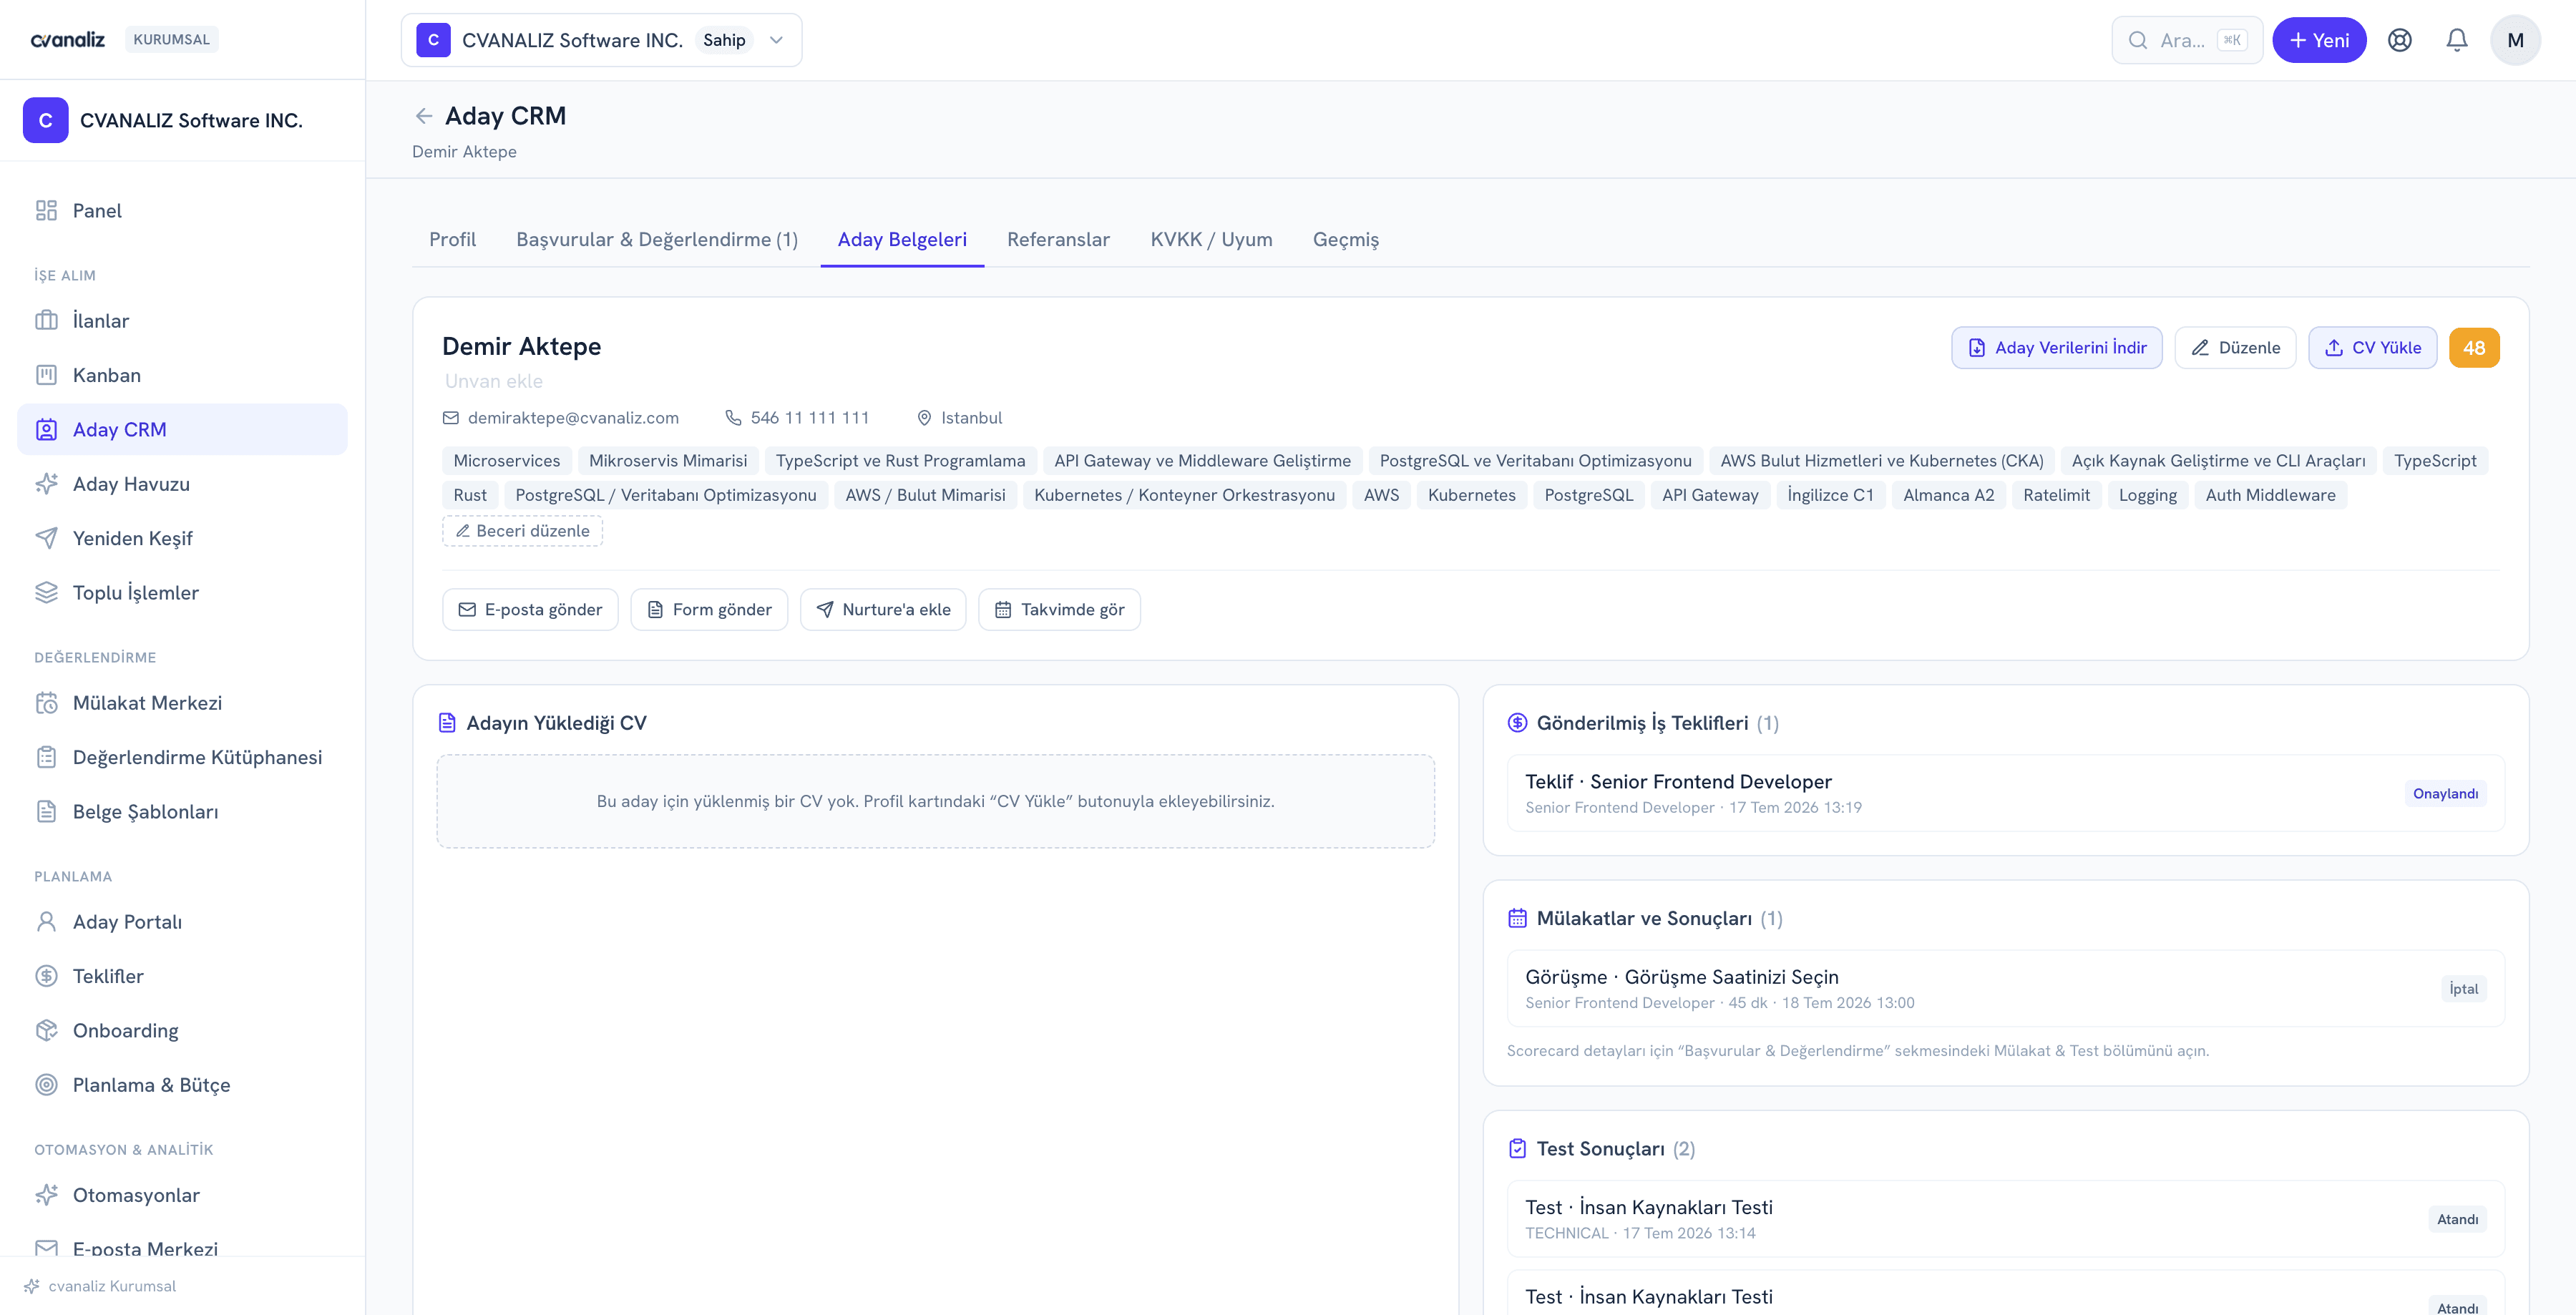
Task: Click the email envelope icon next to demiraktepe@cvanaliz.com
Action: 451,418
